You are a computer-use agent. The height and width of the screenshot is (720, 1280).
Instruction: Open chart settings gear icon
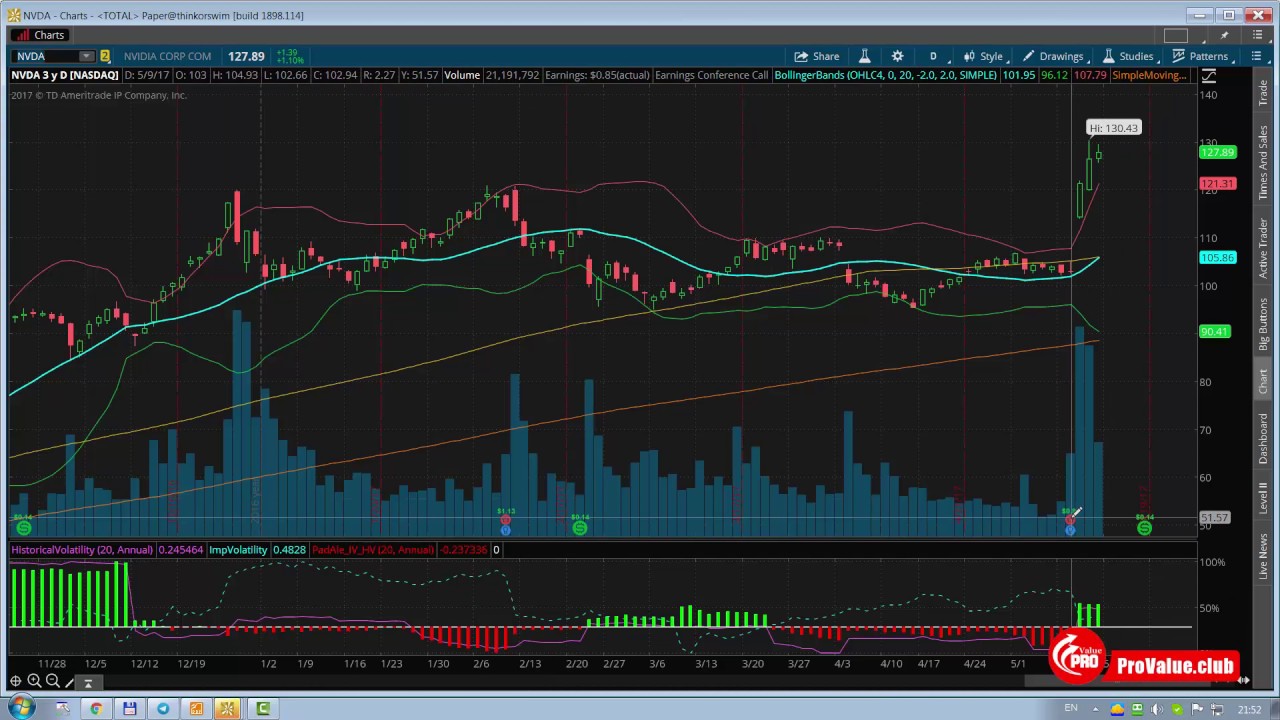(x=897, y=56)
